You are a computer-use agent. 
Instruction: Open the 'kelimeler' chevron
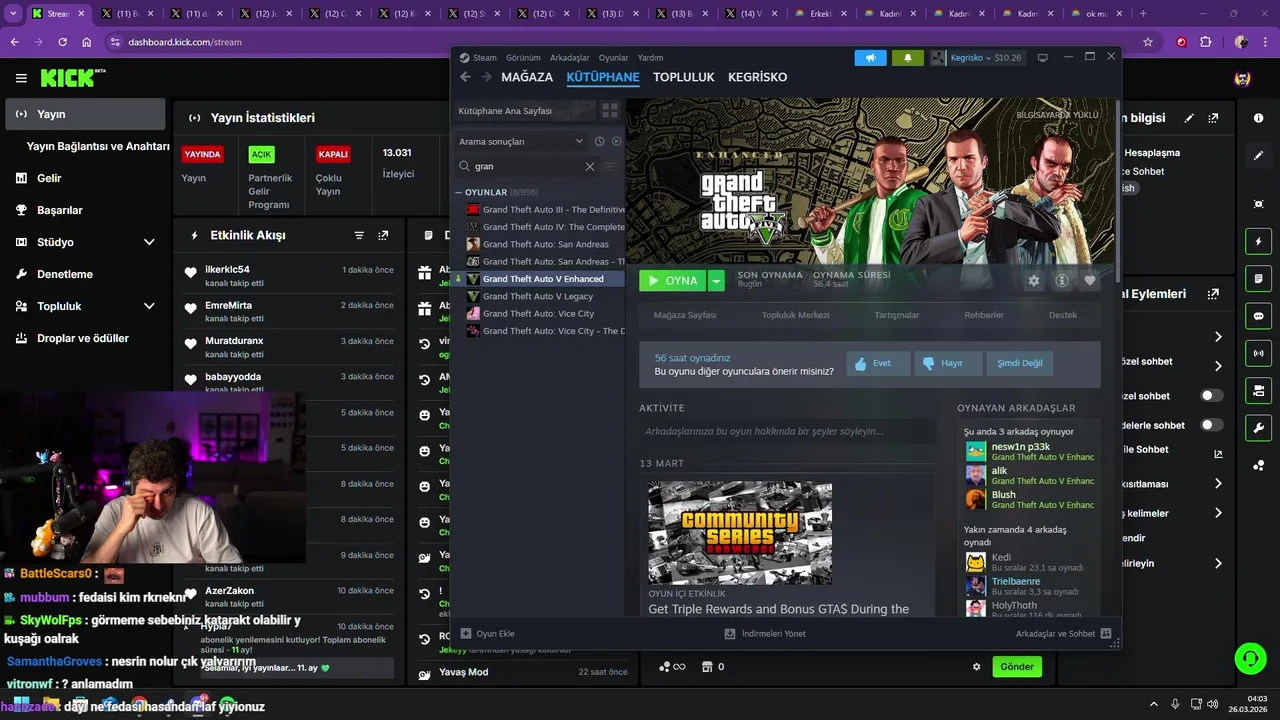click(1218, 513)
